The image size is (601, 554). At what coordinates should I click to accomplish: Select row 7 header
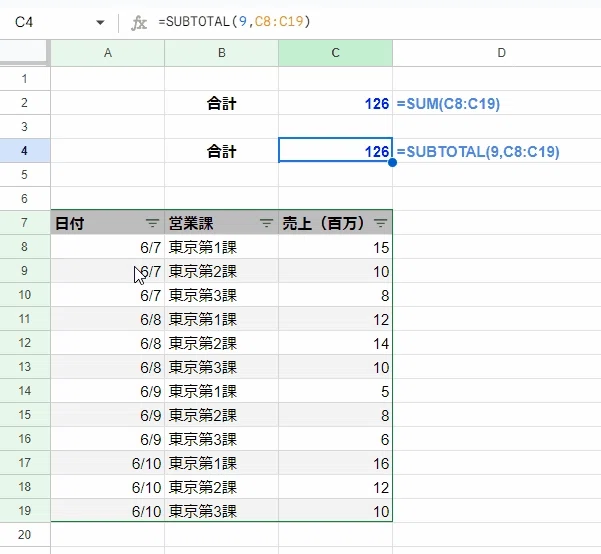(25, 223)
